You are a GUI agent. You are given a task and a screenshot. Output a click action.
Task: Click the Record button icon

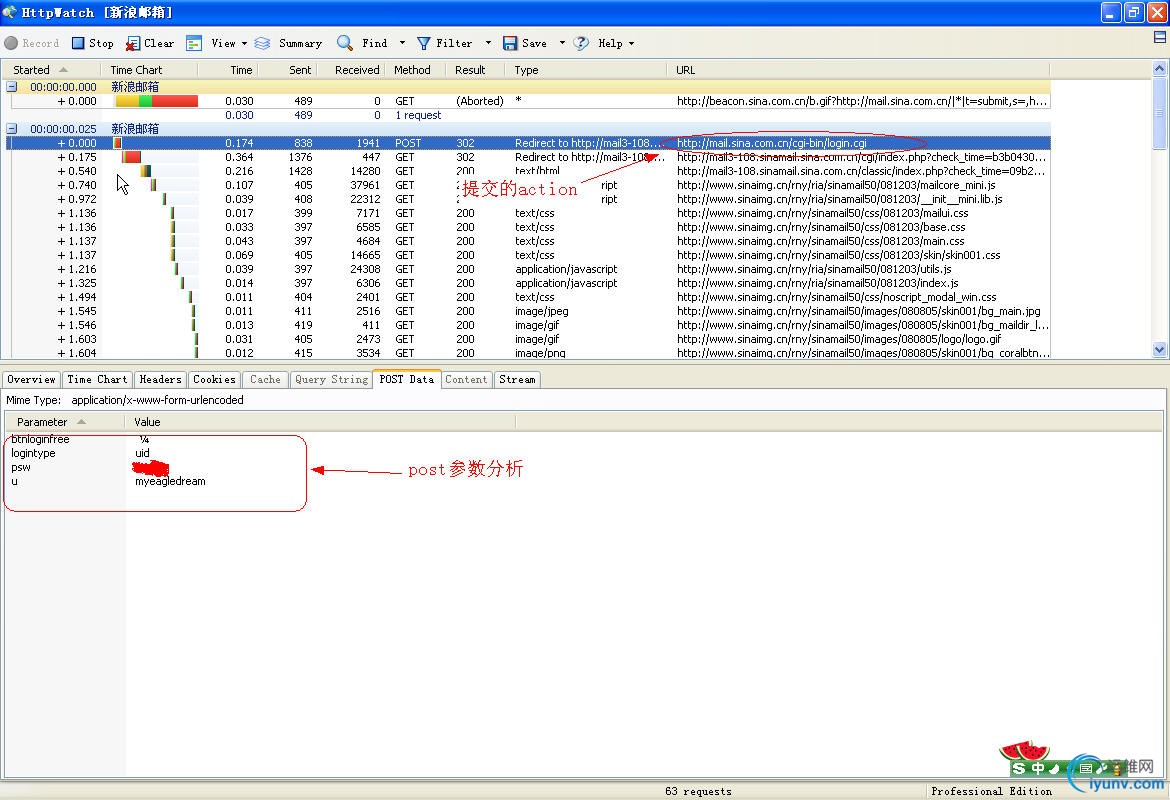11,43
